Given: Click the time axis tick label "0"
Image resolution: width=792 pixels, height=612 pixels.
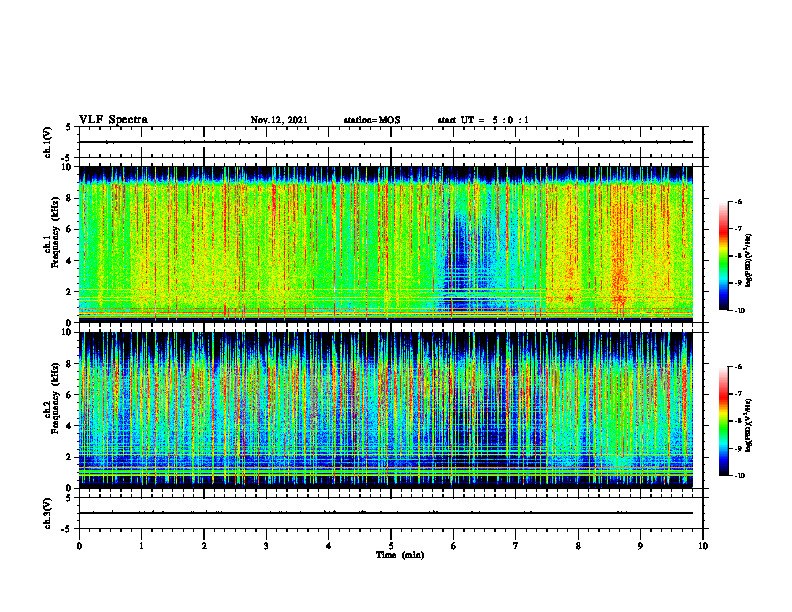Looking at the screenshot, I should coord(79,546).
